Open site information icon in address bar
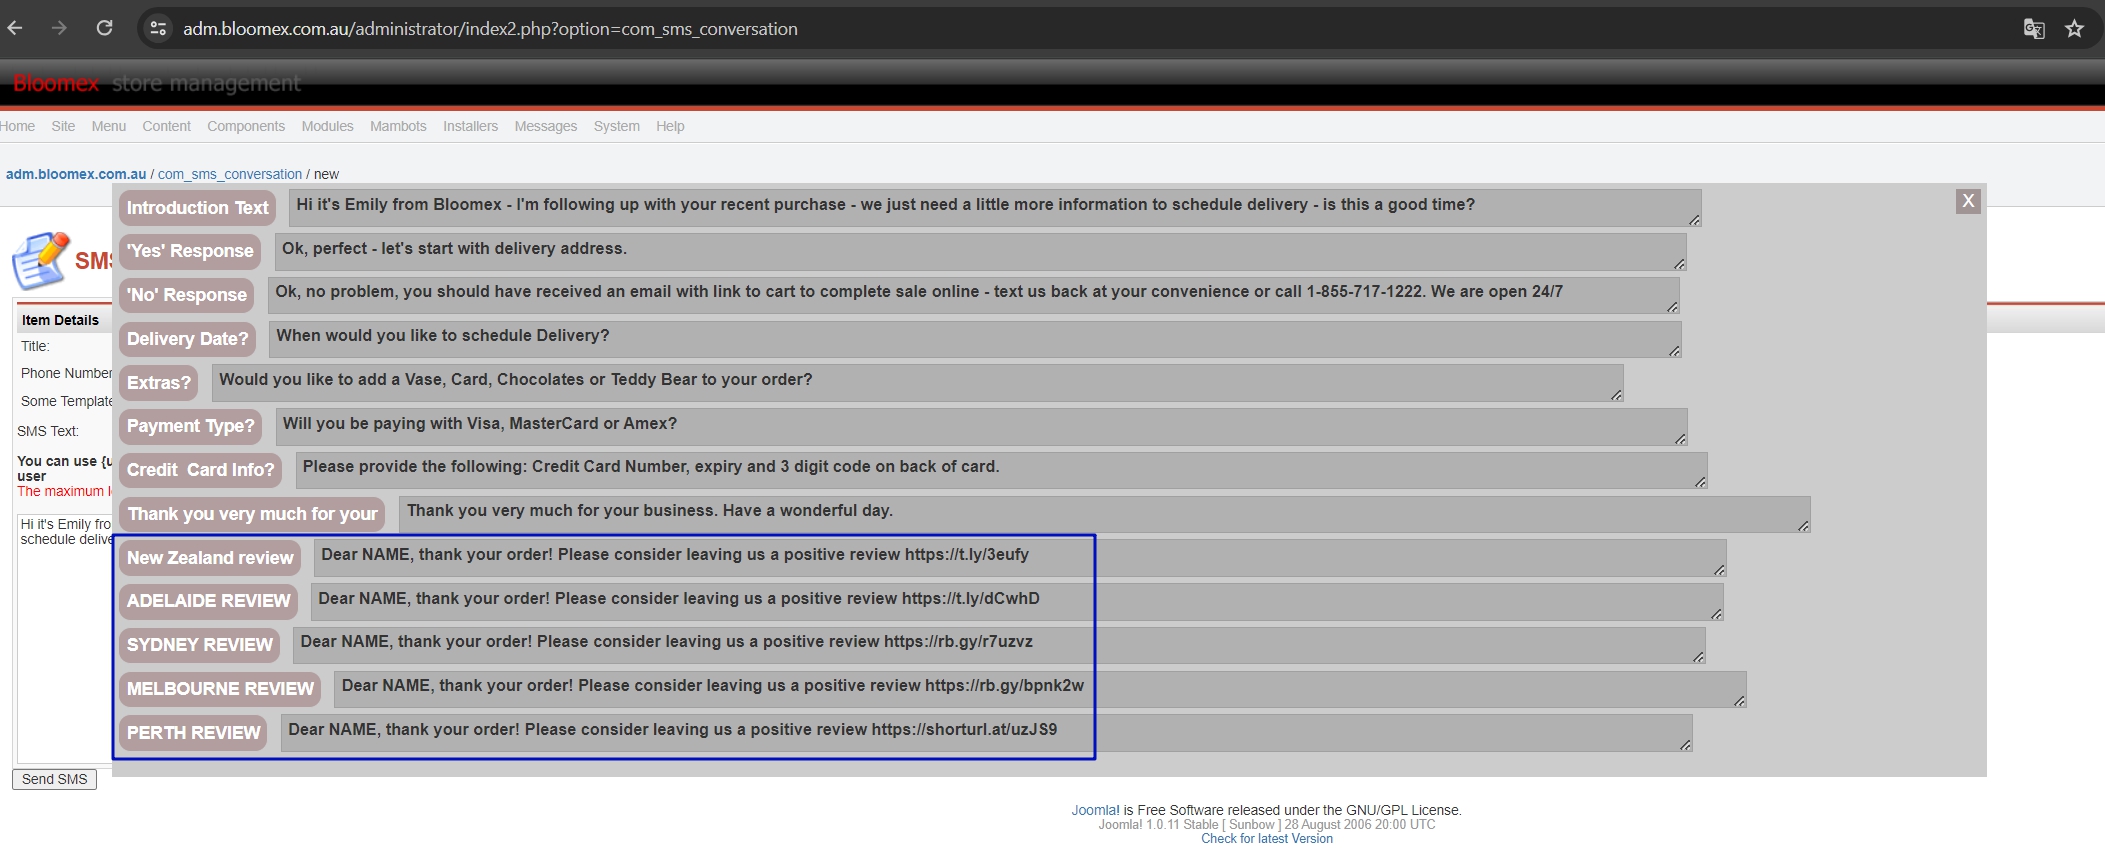Viewport: 2105px width, 867px height. click(158, 28)
